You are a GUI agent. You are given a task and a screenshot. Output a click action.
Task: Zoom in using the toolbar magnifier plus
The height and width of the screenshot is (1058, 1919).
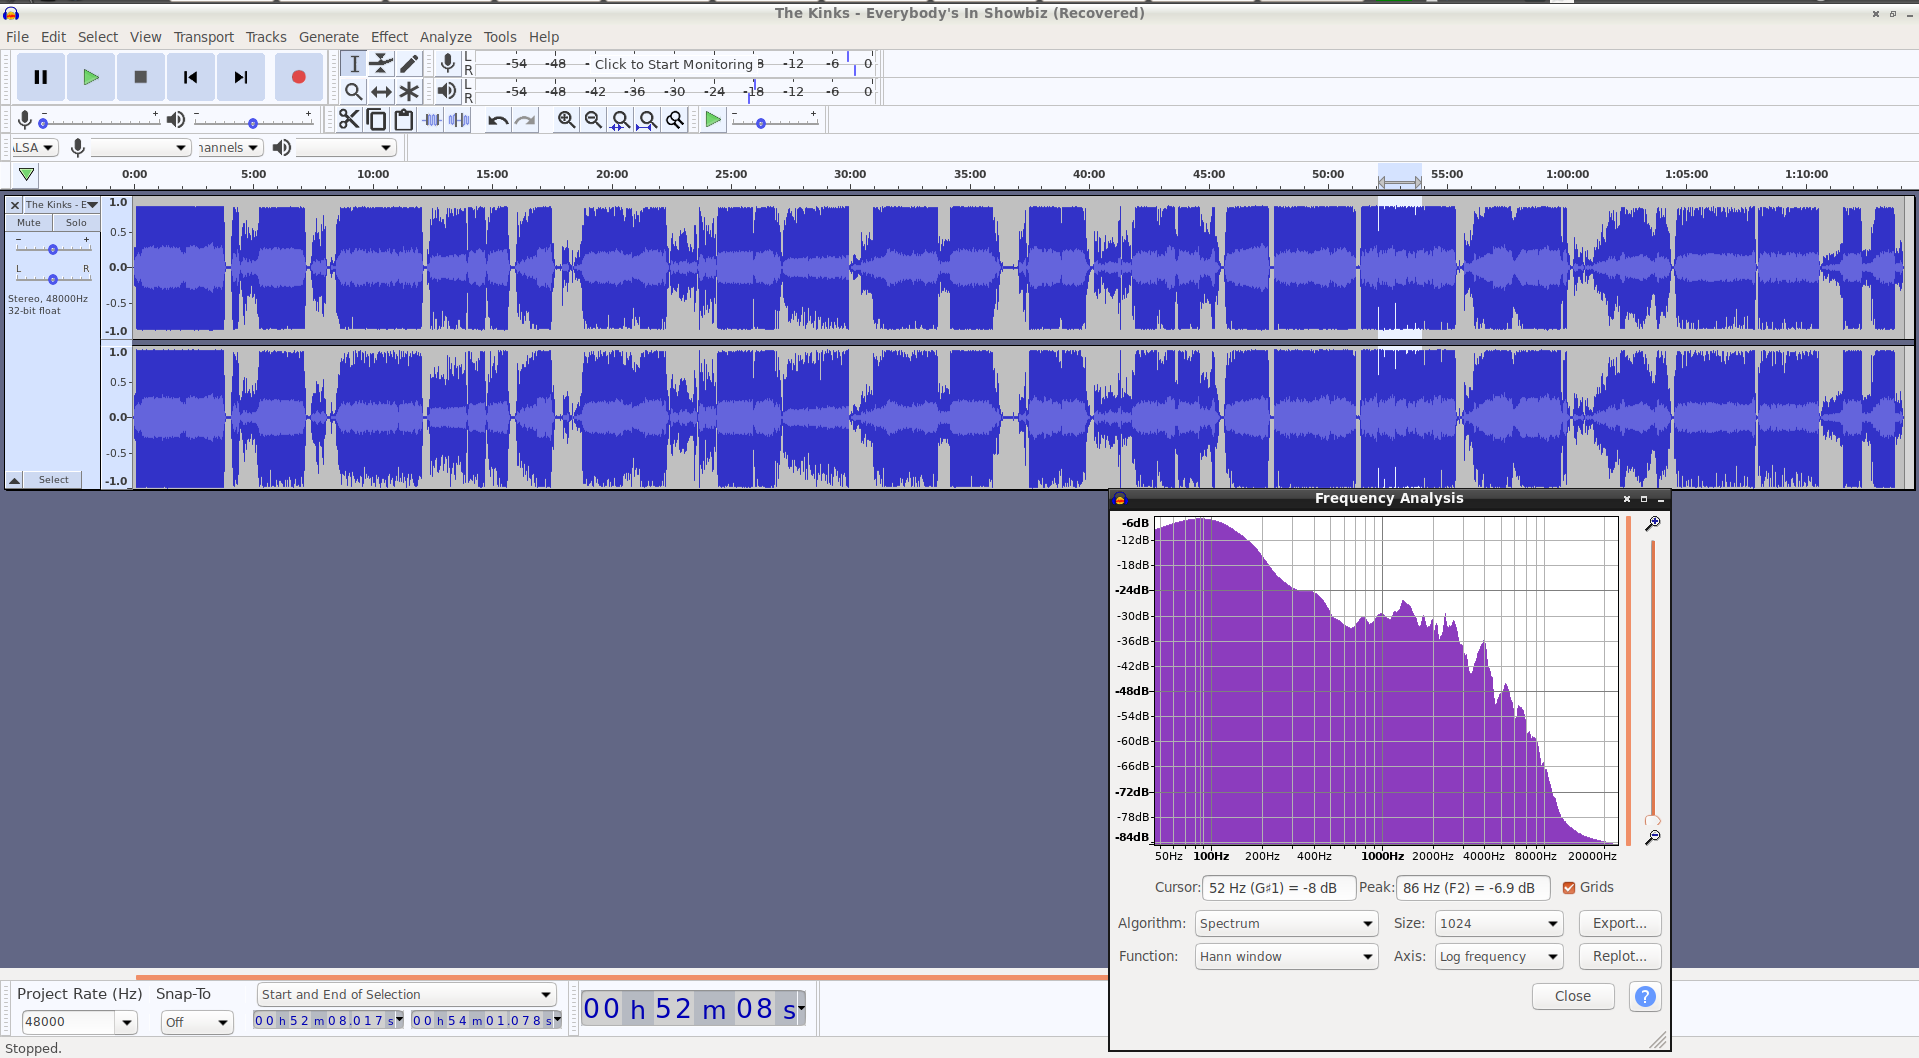click(x=566, y=120)
